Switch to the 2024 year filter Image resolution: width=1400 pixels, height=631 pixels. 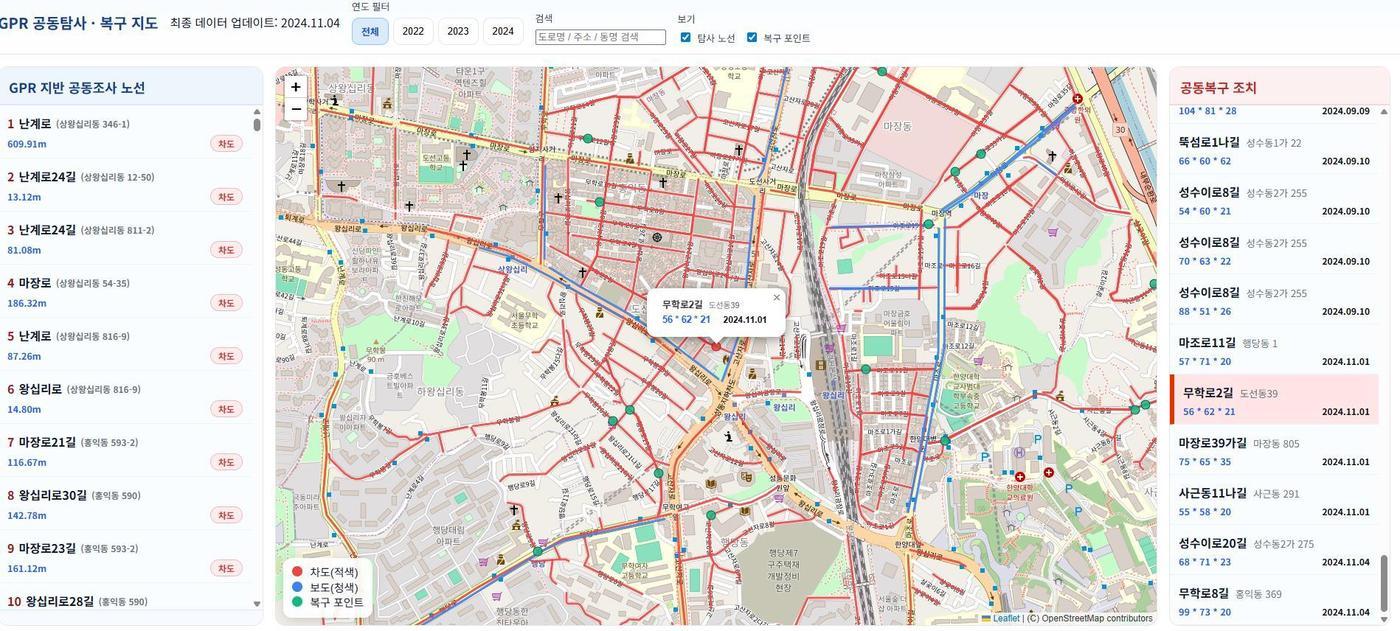point(503,30)
